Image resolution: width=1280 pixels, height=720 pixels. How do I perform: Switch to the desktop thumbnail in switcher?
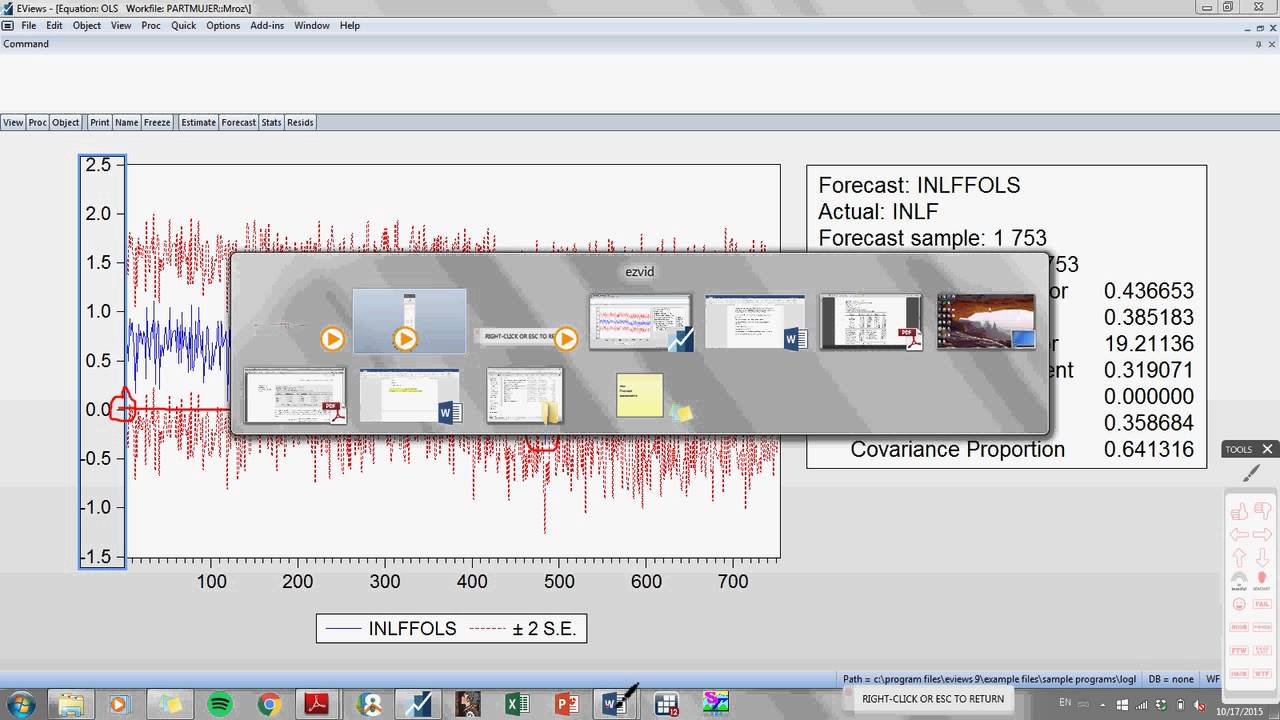click(986, 321)
